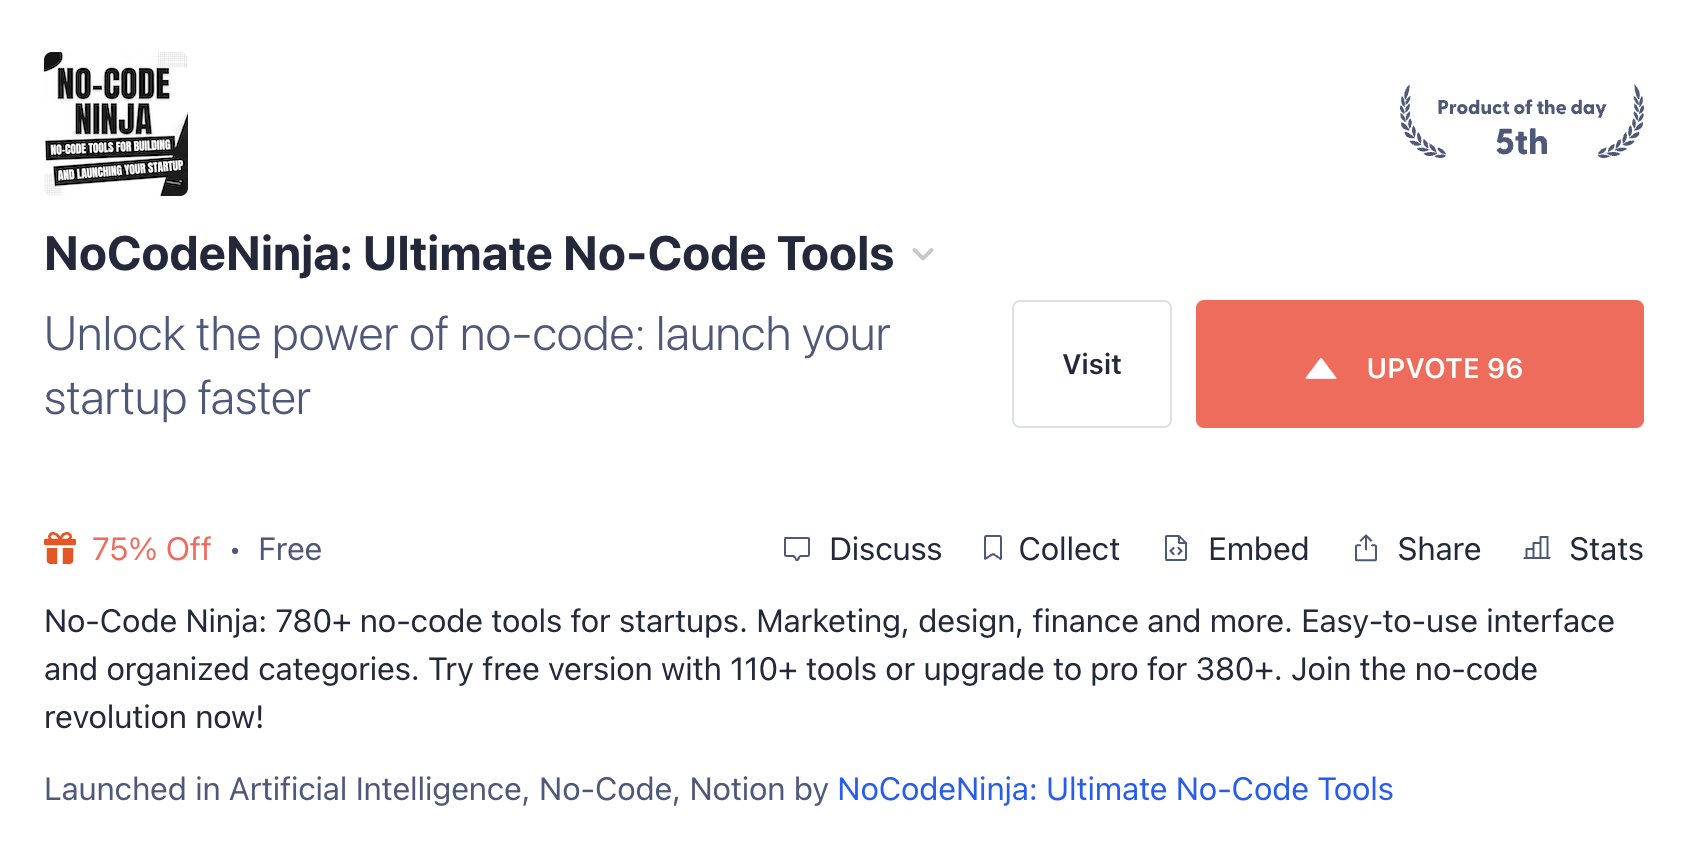Click the No-Code Ninja product logo thumbnail

[116, 124]
